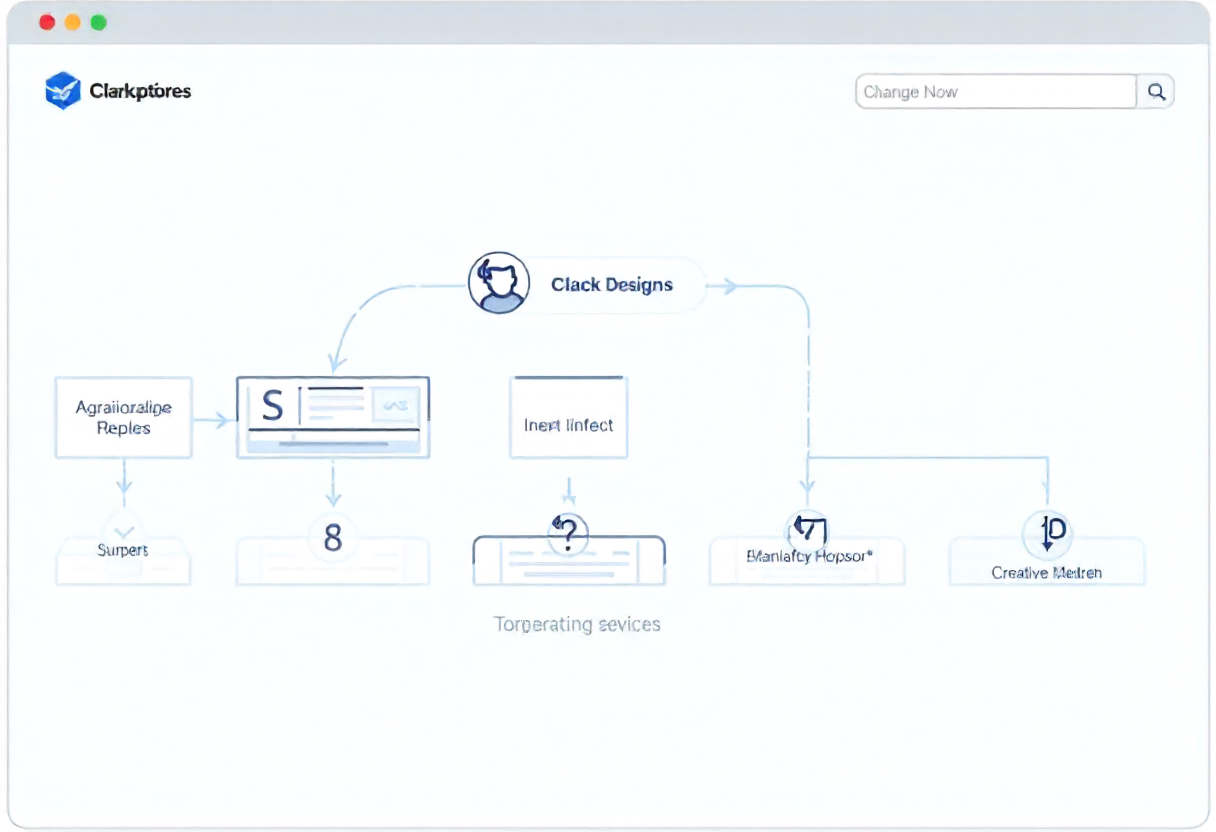The height and width of the screenshot is (832, 1216).
Task: Click the circular icon above Bmanlafcy Hopsor
Action: click(x=807, y=532)
